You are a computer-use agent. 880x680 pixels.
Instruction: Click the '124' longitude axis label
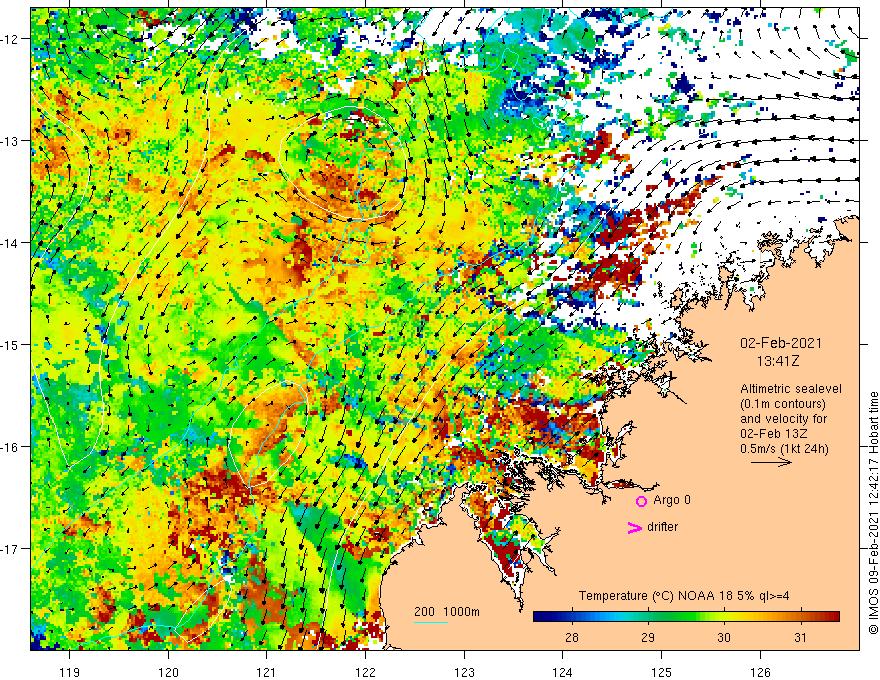coord(563,672)
